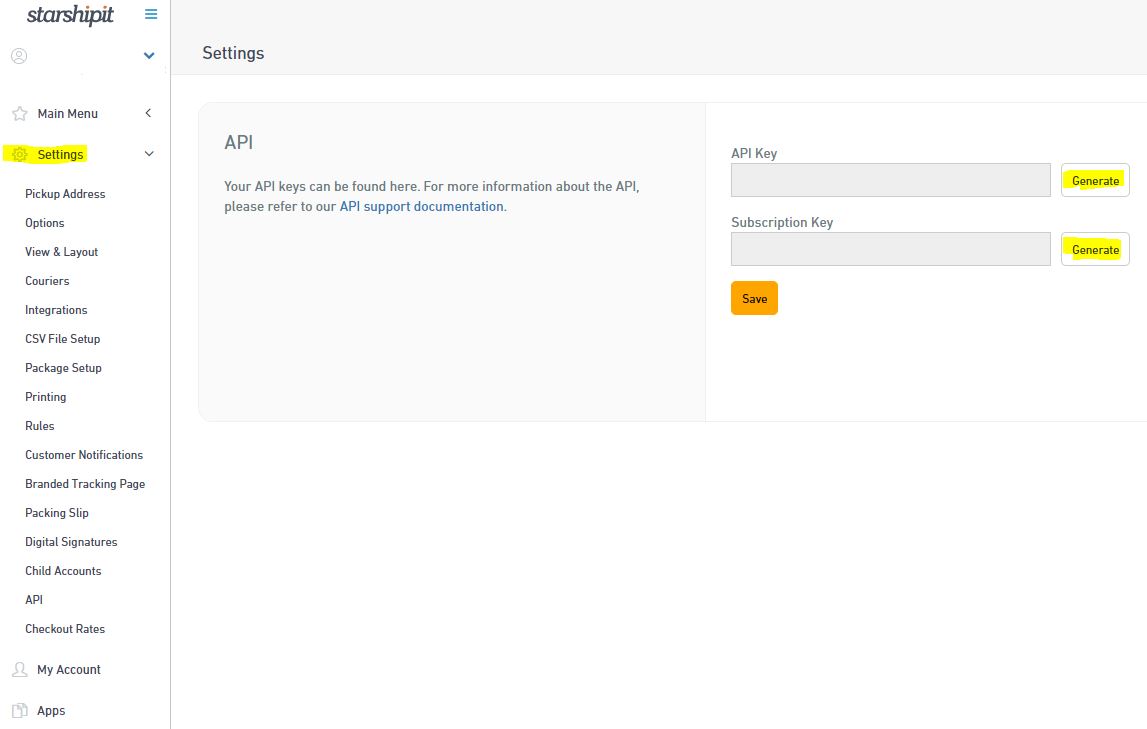The image size is (1147, 729).
Task: Click the My Account person icon
Action: [19, 669]
